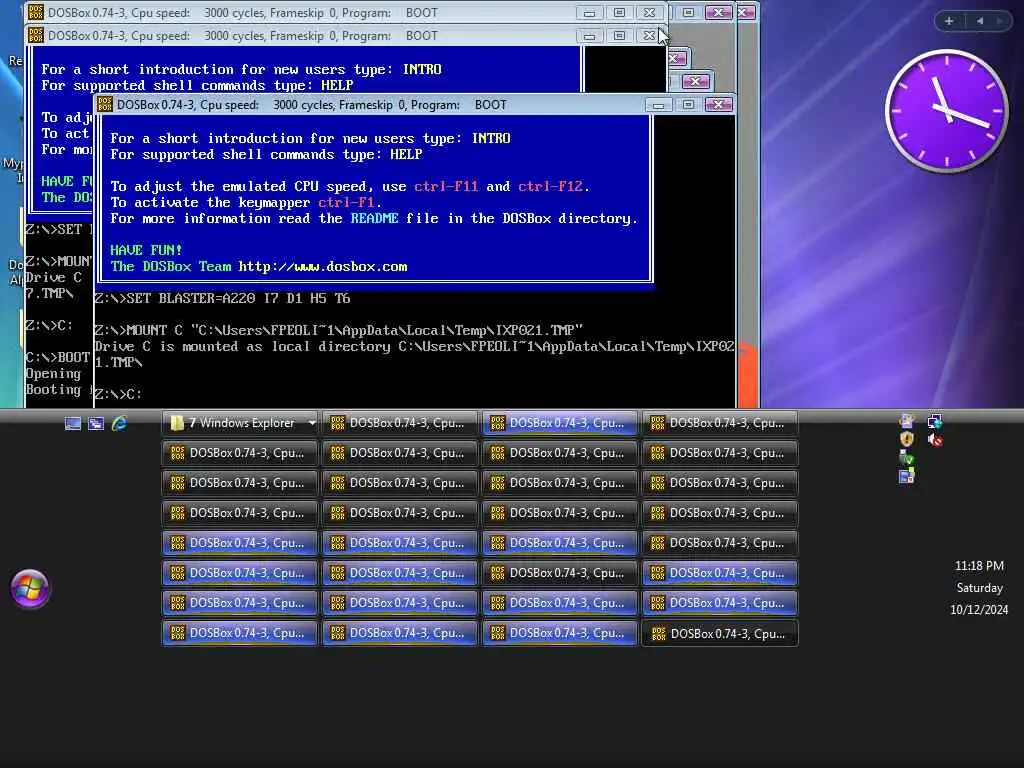The width and height of the screenshot is (1024, 768).
Task: Click the bottom notification tray icon
Action: 906,477
